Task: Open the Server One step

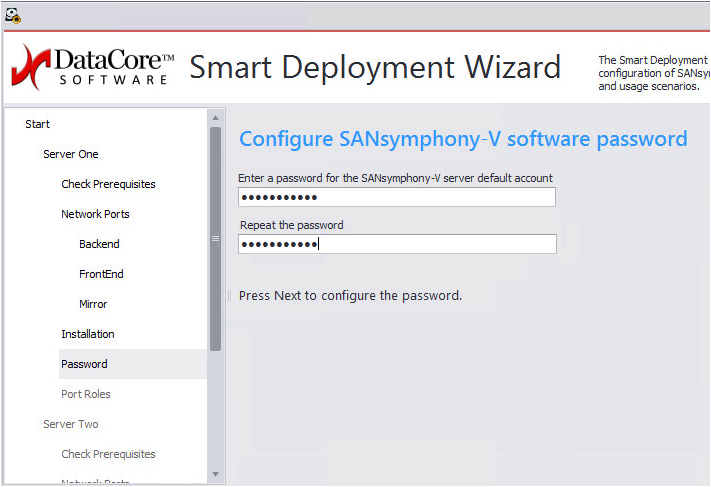Action: [x=71, y=154]
